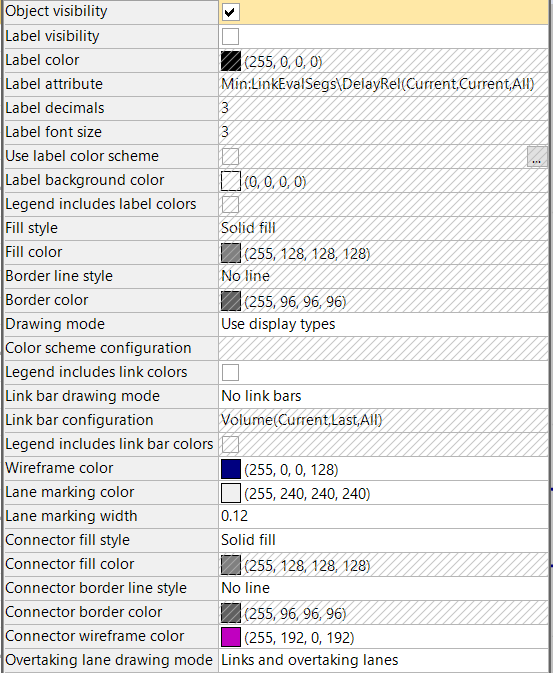Click the Connector fill color swatch
The height and width of the screenshot is (673, 553).
(231, 565)
